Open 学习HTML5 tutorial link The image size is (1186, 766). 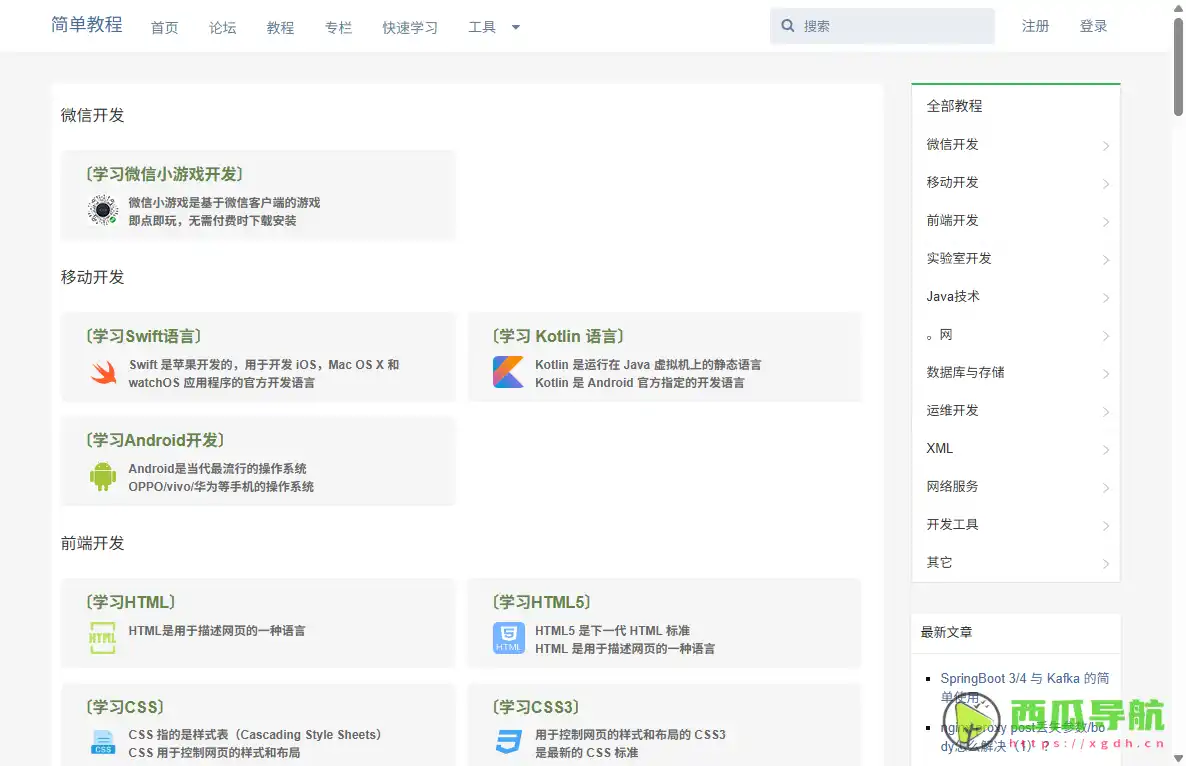pos(542,602)
